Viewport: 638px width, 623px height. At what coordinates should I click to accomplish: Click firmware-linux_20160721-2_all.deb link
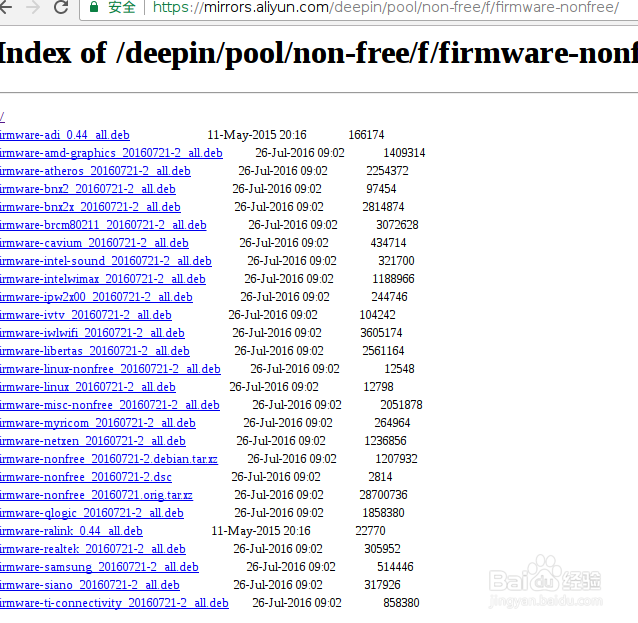tap(88, 387)
